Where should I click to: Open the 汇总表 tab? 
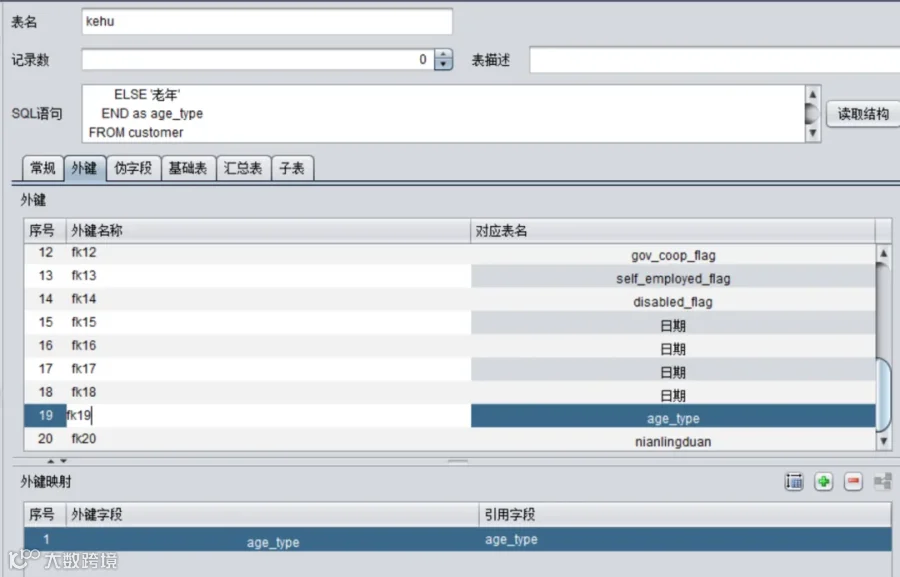pyautogui.click(x=243, y=168)
